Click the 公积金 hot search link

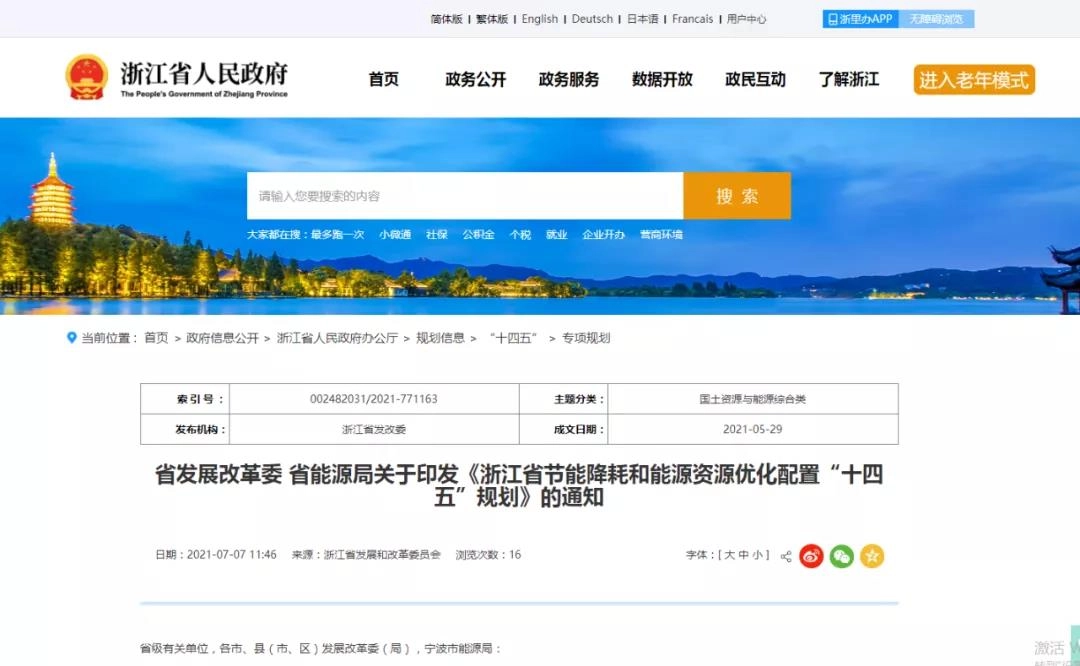[x=478, y=235]
